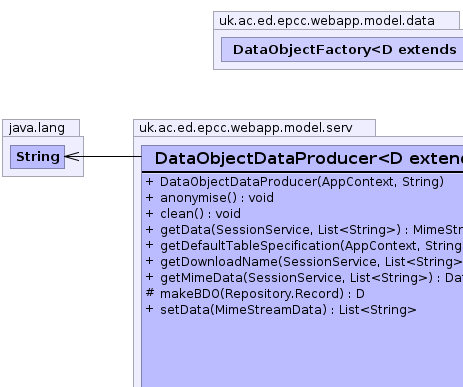
Task: Click the String class box
Action: (x=37, y=157)
